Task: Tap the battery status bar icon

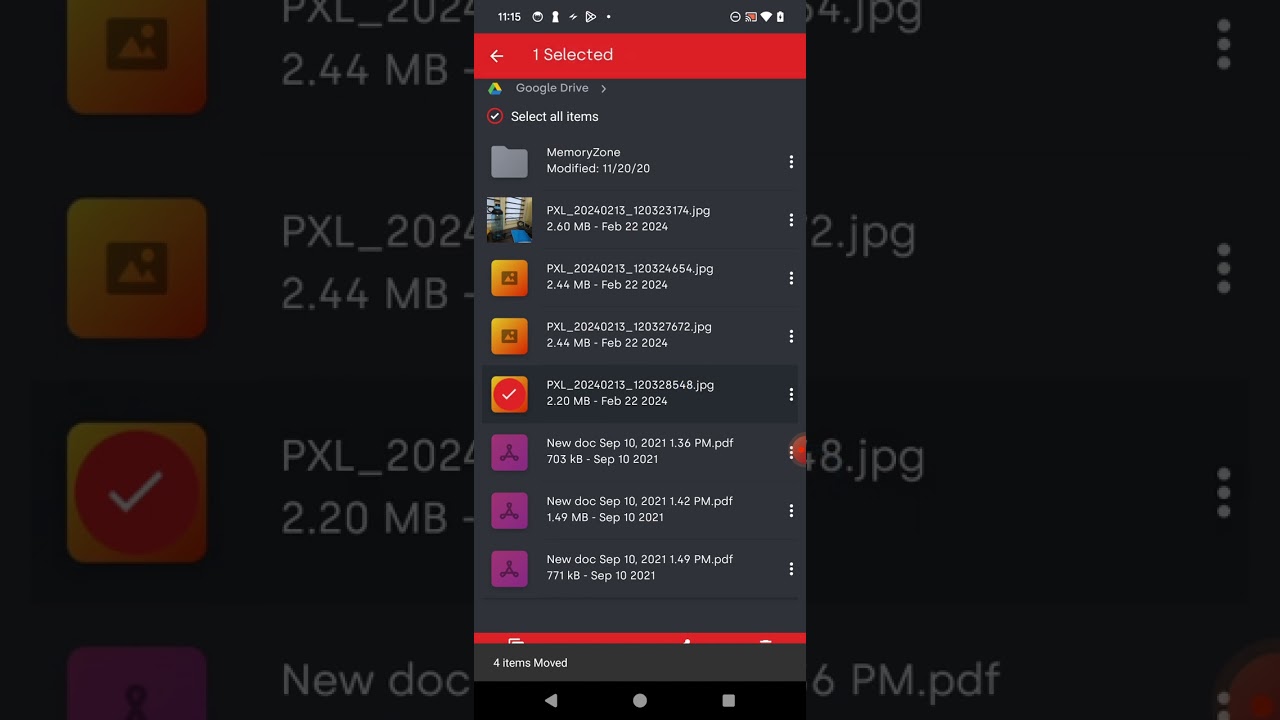Action: coord(781,17)
